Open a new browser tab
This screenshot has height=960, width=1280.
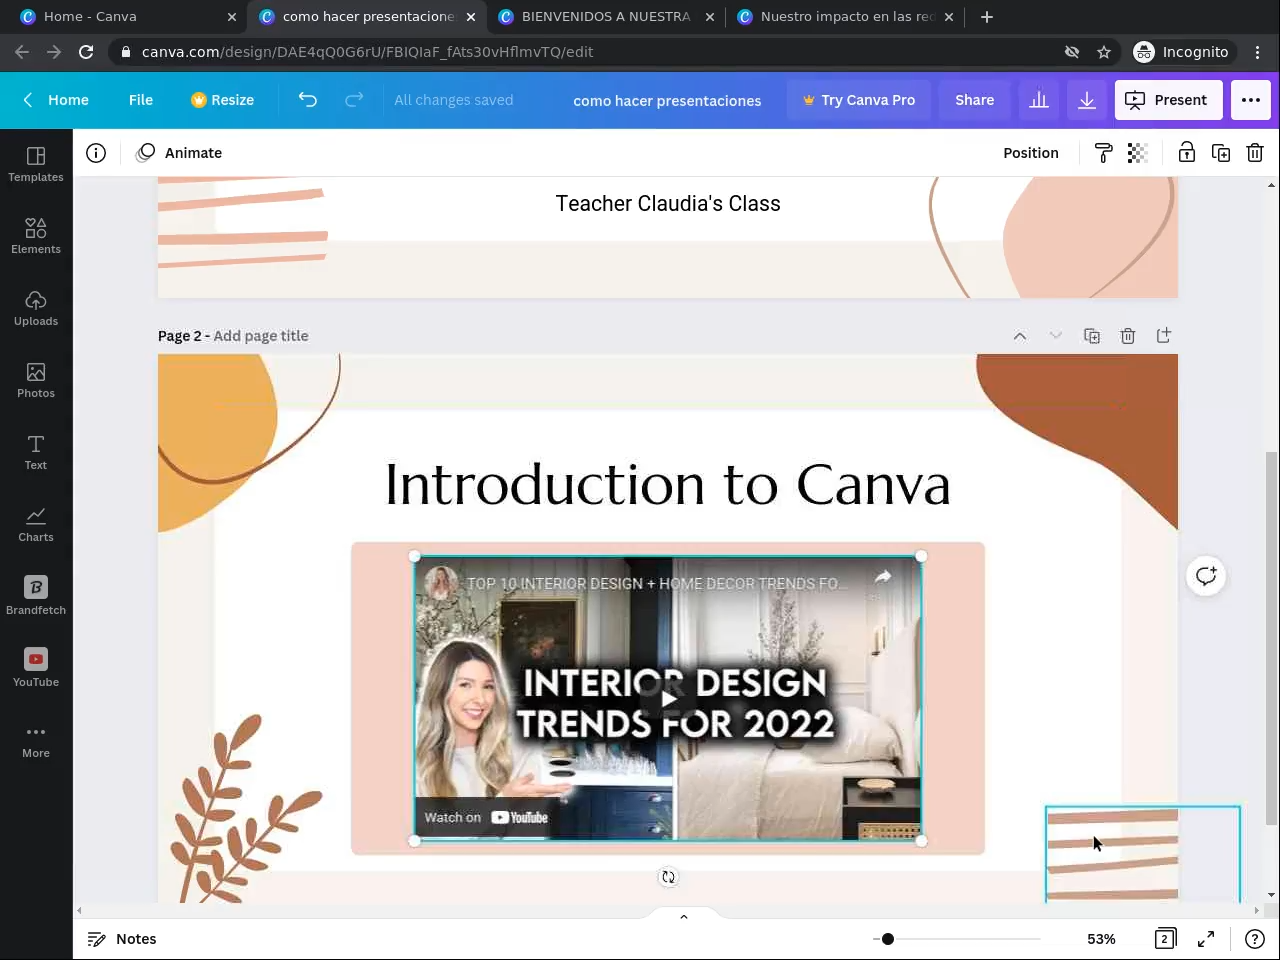[x=987, y=17]
